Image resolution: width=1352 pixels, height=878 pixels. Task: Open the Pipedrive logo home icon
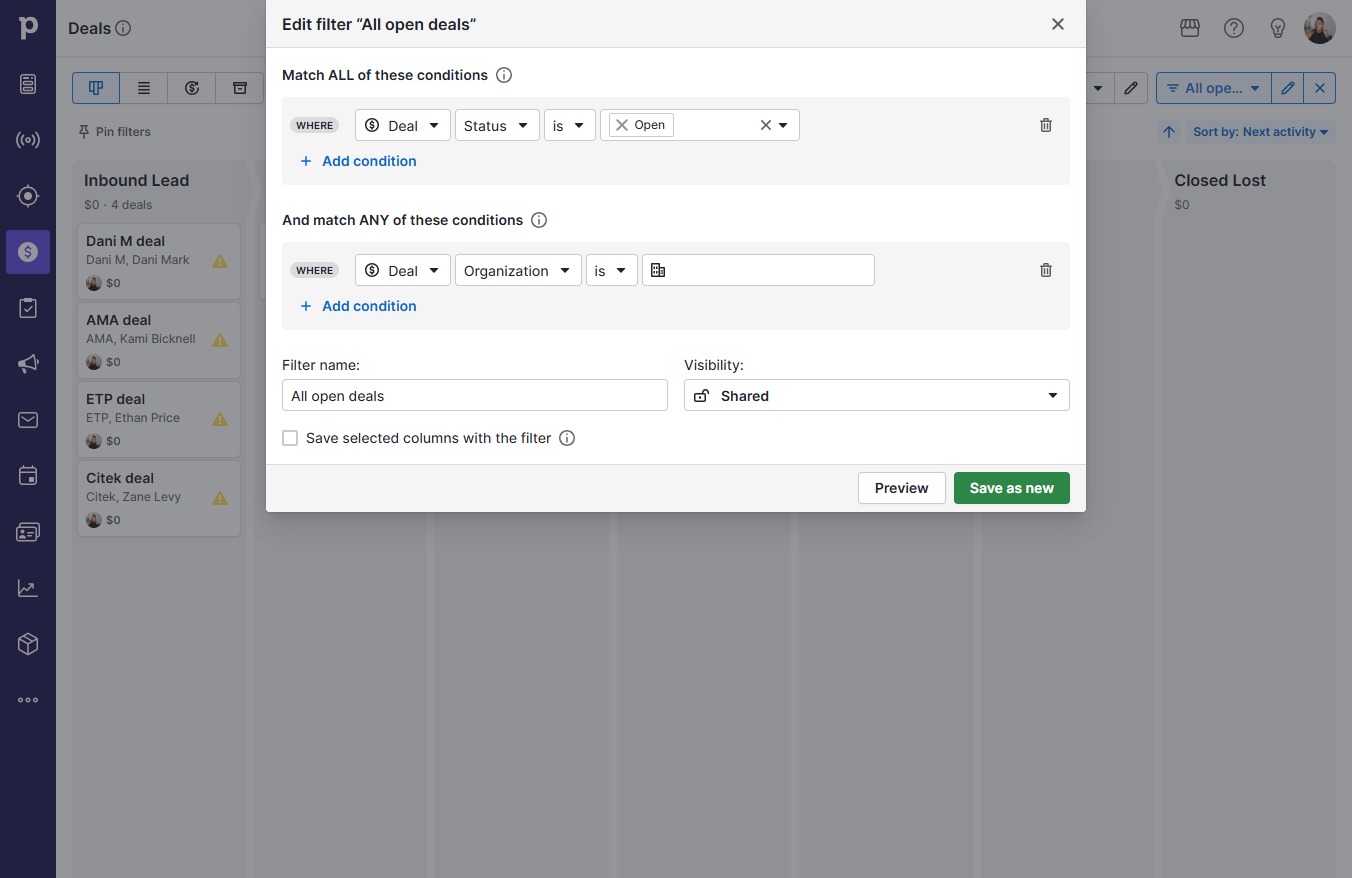coord(28,27)
